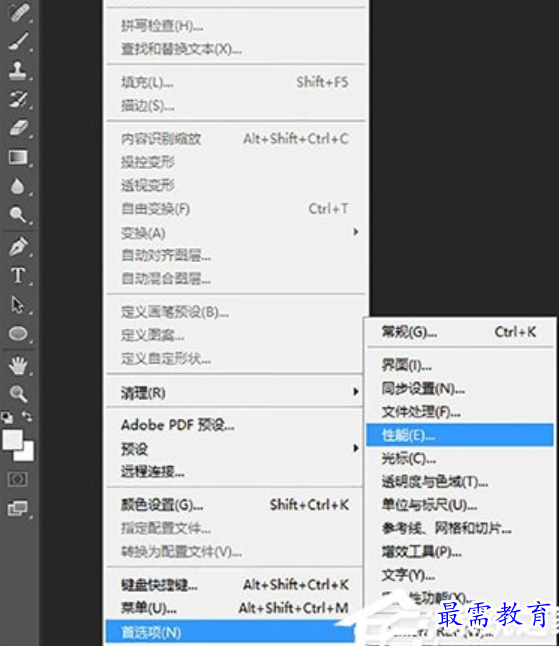This screenshot has width=559, height=646.
Task: Select the Pen tool
Action: point(19,247)
